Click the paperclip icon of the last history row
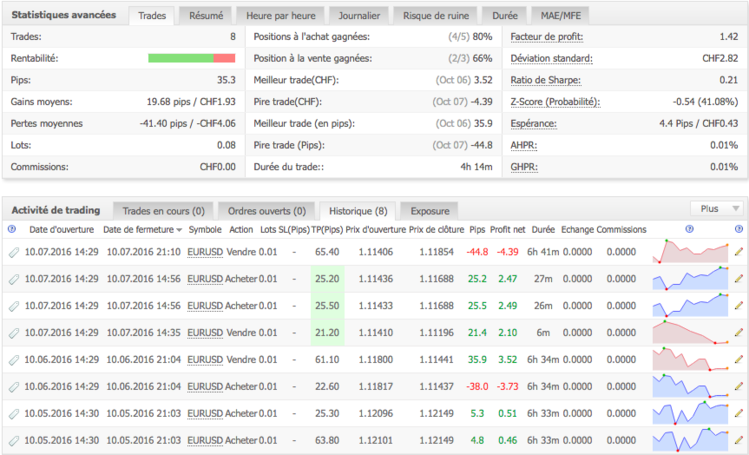 point(14,439)
